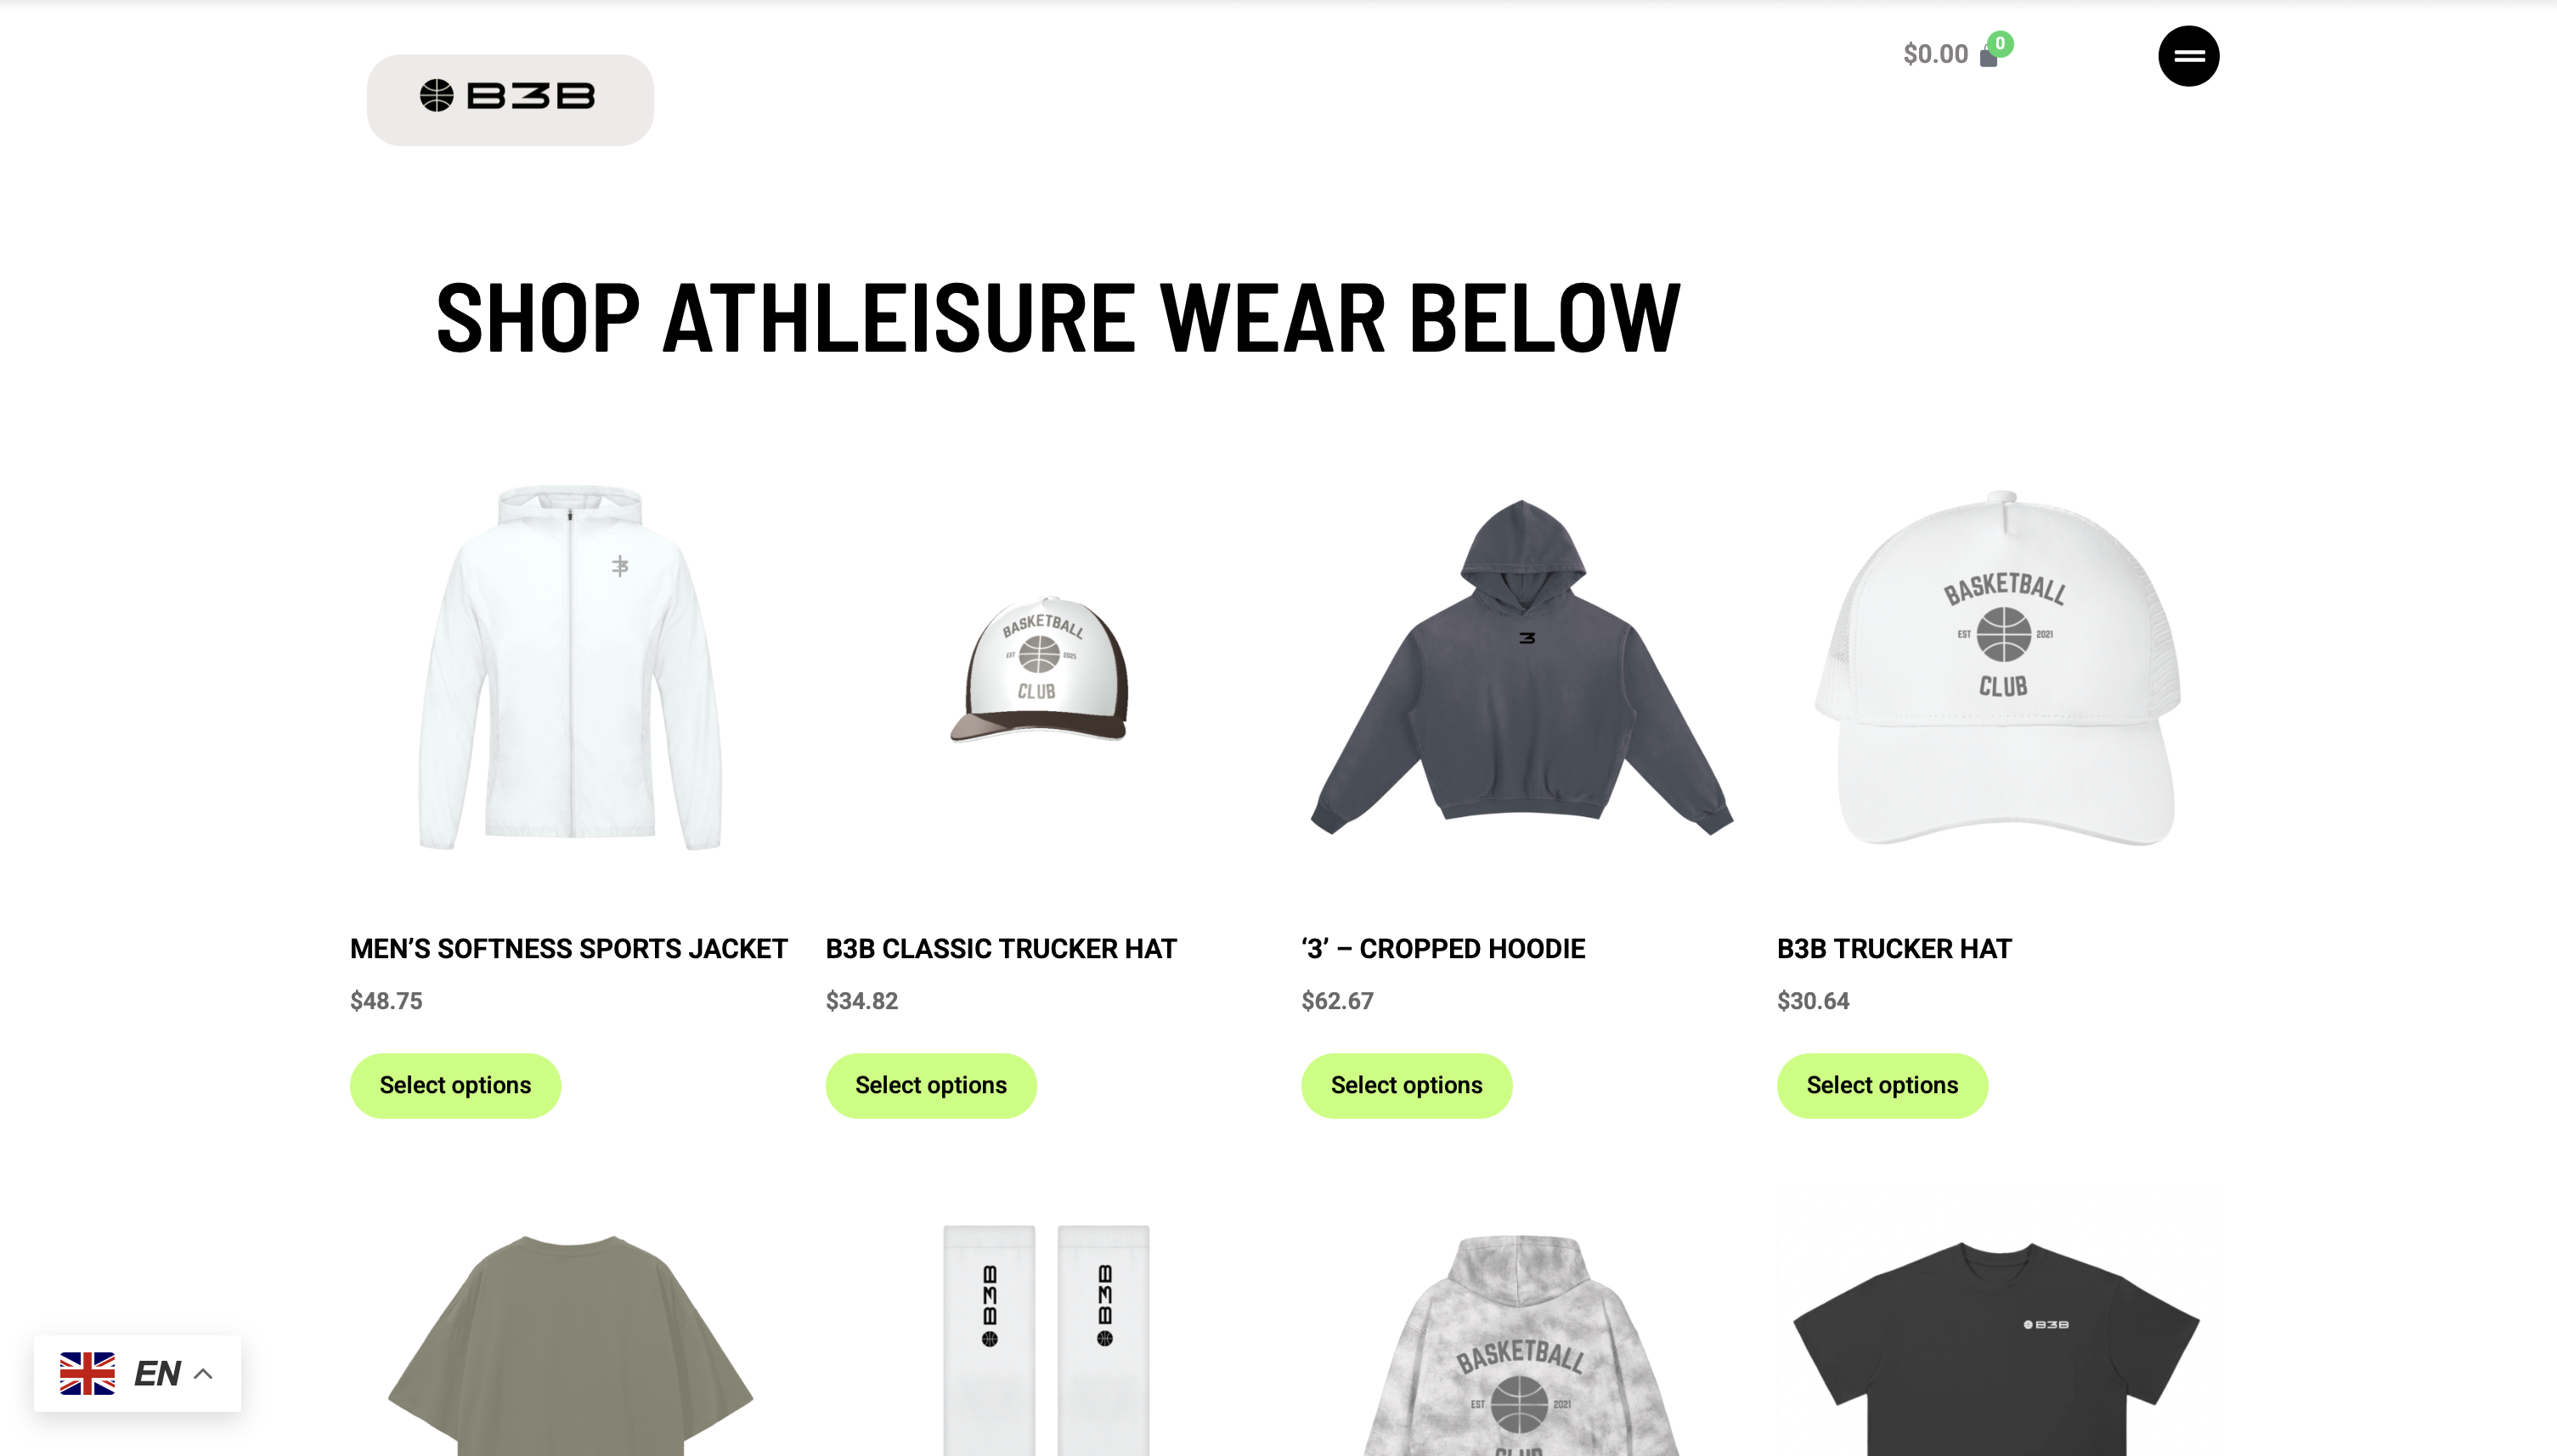The height and width of the screenshot is (1456, 2557).
Task: Select options for B3B Trucker Hat
Action: [x=1882, y=1085]
